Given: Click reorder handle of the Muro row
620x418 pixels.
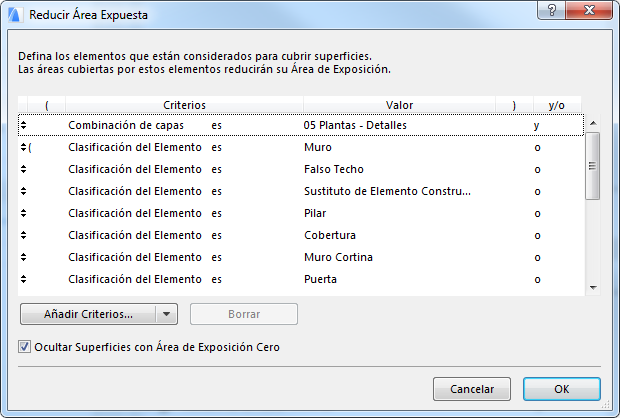Looking at the screenshot, I should point(23,147).
